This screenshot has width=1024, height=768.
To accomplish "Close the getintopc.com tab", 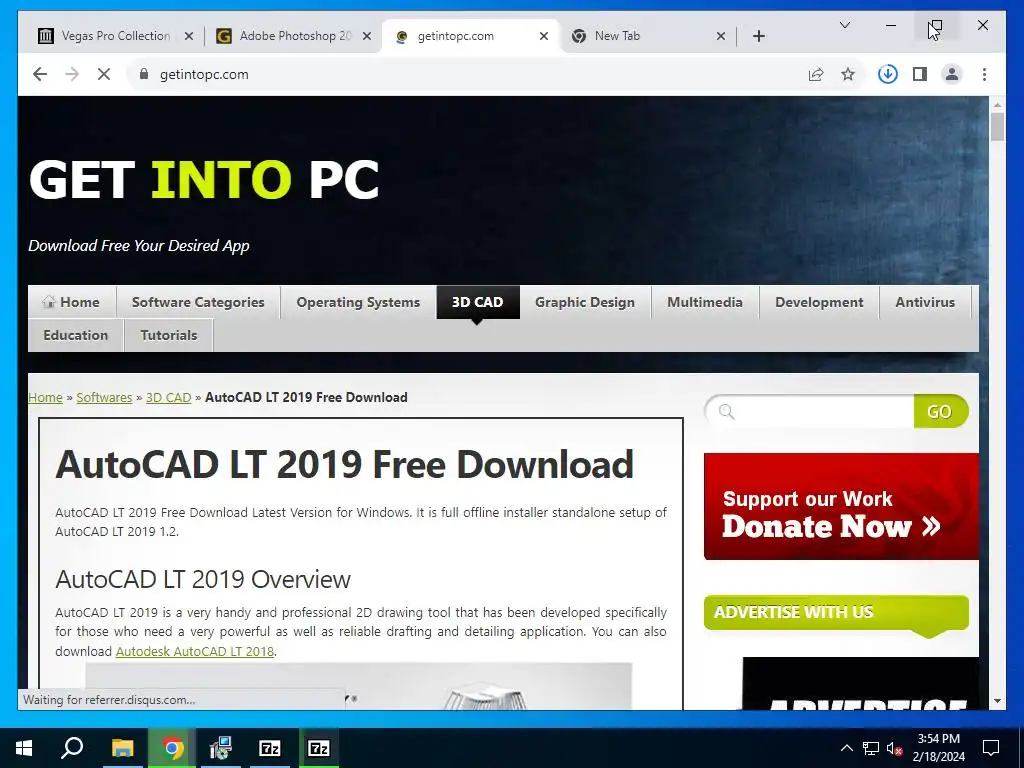I will point(543,36).
